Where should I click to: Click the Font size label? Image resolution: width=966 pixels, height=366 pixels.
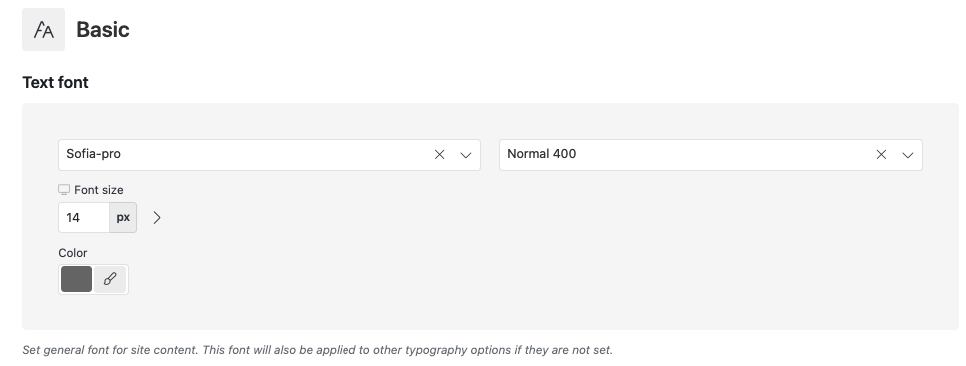point(99,190)
